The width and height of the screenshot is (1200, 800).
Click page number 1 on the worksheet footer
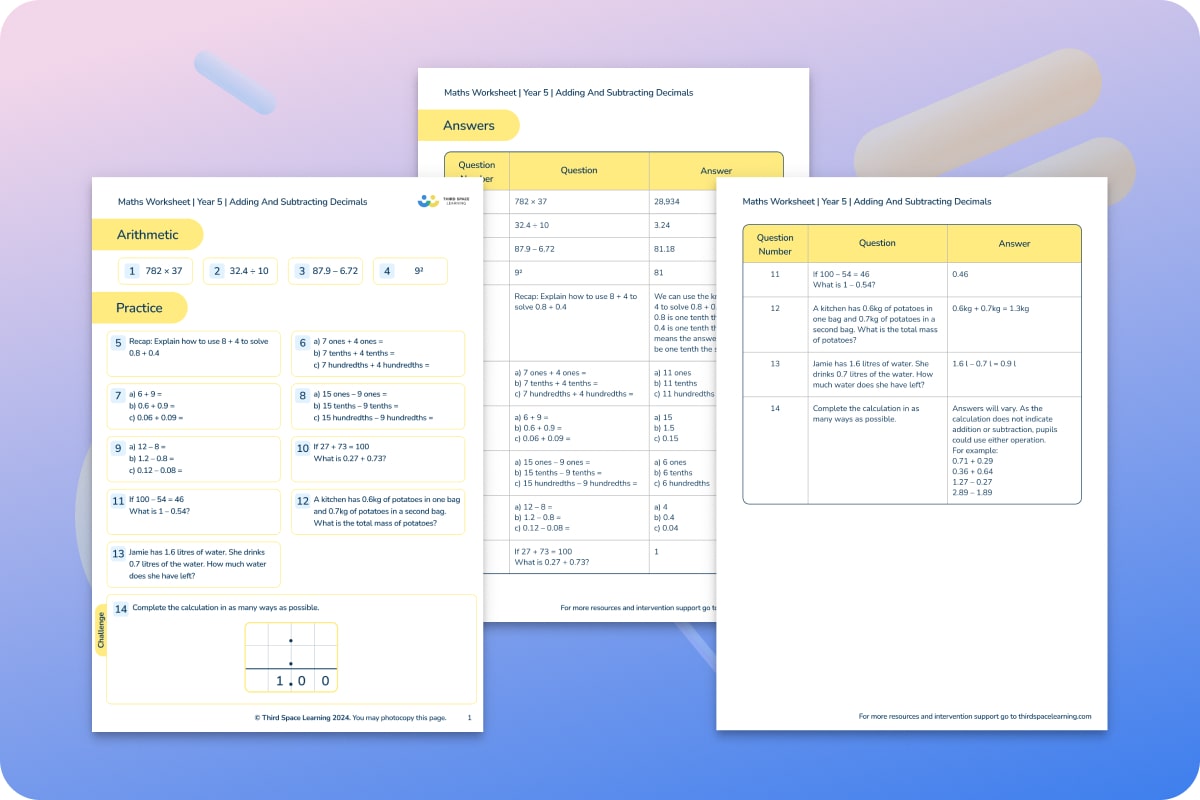(x=470, y=718)
